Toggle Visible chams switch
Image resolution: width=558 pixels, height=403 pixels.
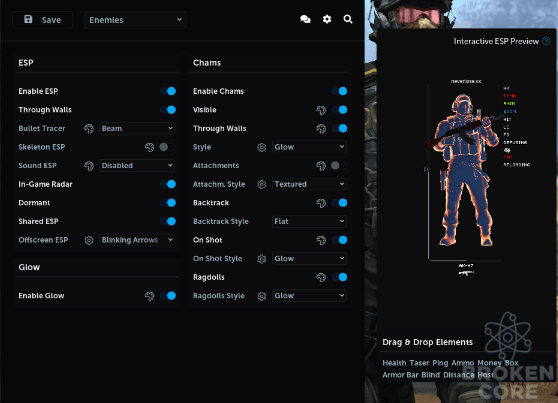339,110
